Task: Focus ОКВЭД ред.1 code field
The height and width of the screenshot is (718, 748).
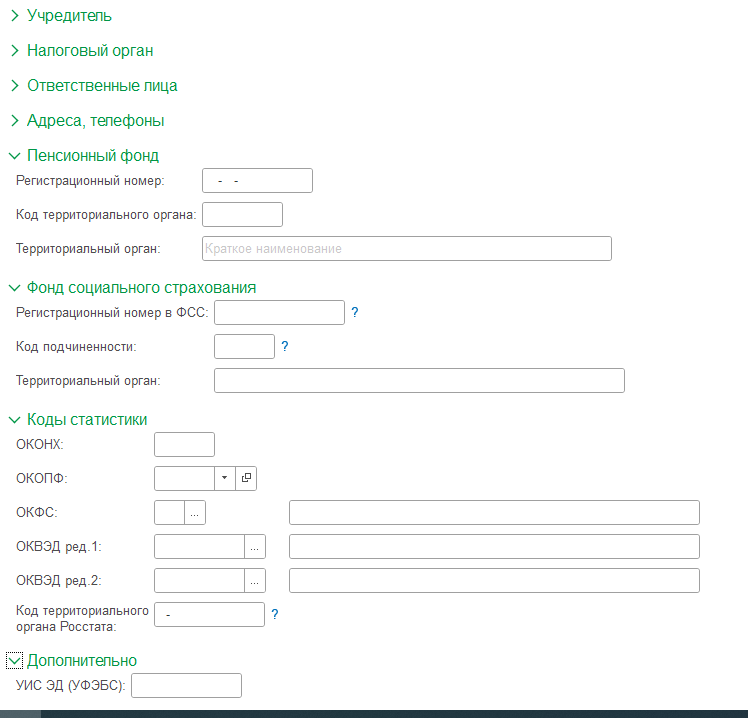Action: click(x=199, y=546)
